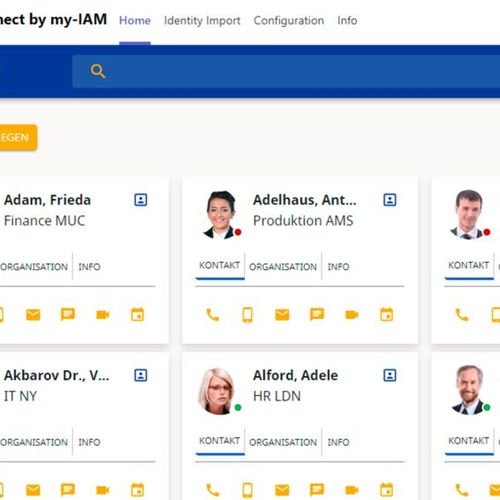The image size is (500, 500).
Task: Open contact card icon for Adam, Frieda
Action: coord(141,200)
